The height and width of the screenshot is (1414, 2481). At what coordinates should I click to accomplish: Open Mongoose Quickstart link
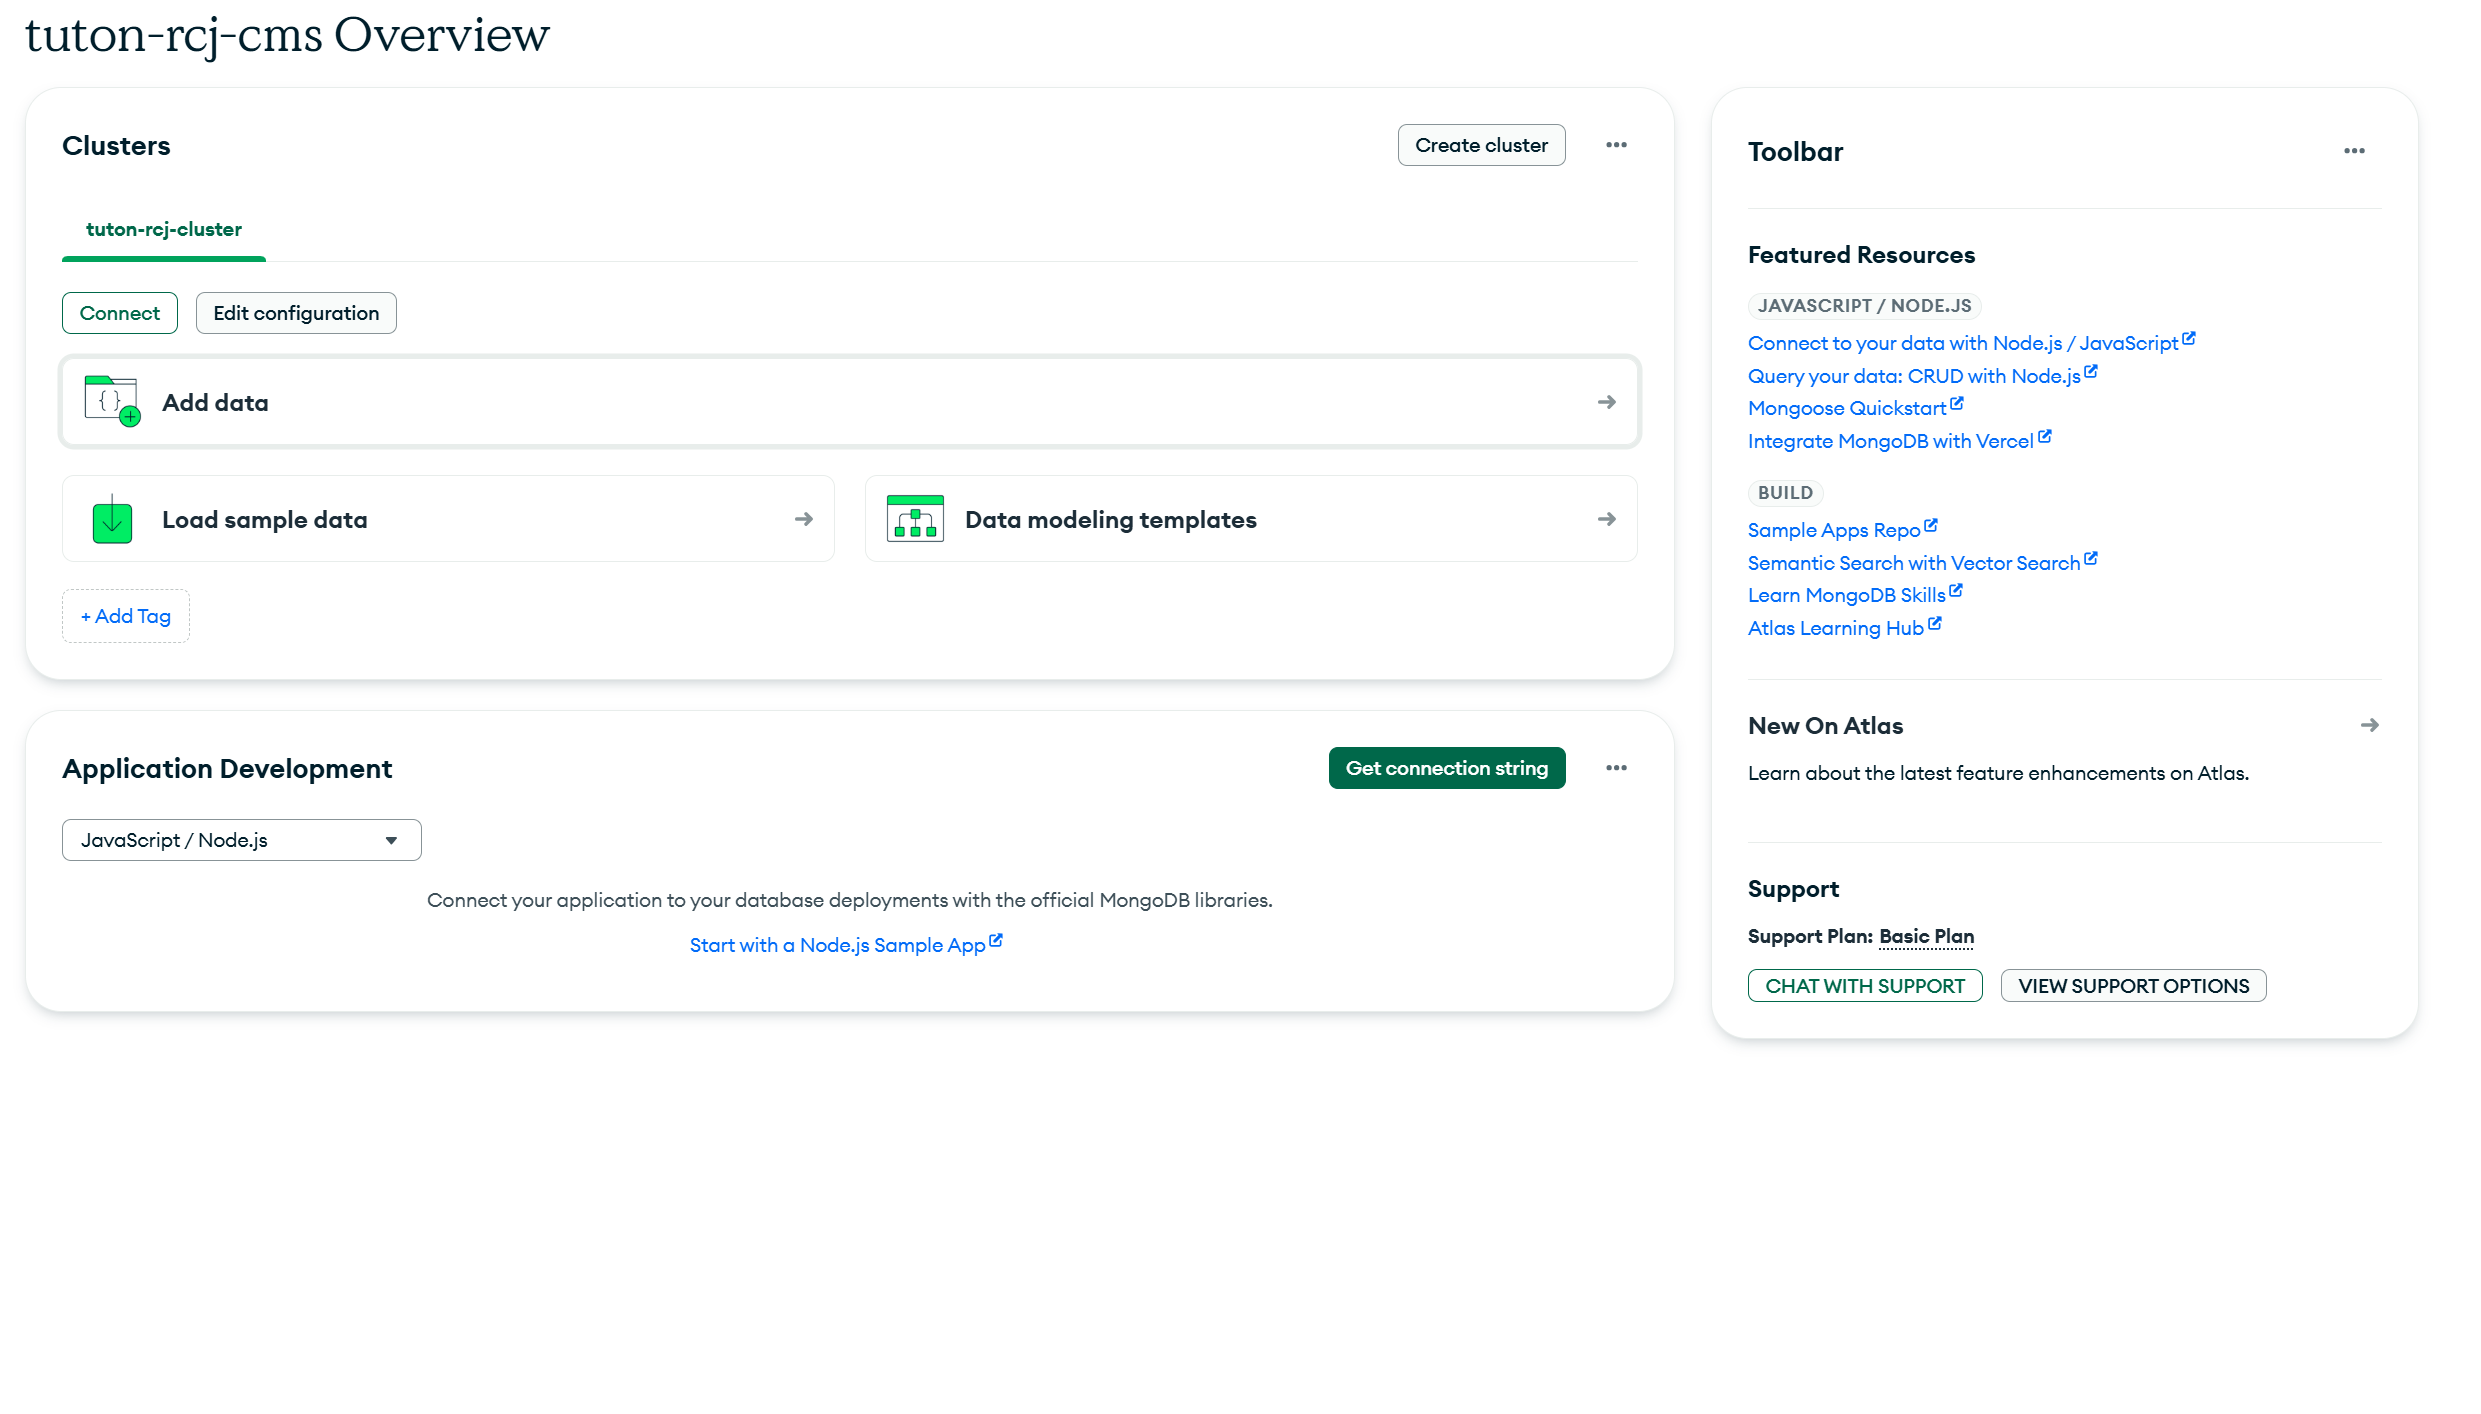[1846, 408]
